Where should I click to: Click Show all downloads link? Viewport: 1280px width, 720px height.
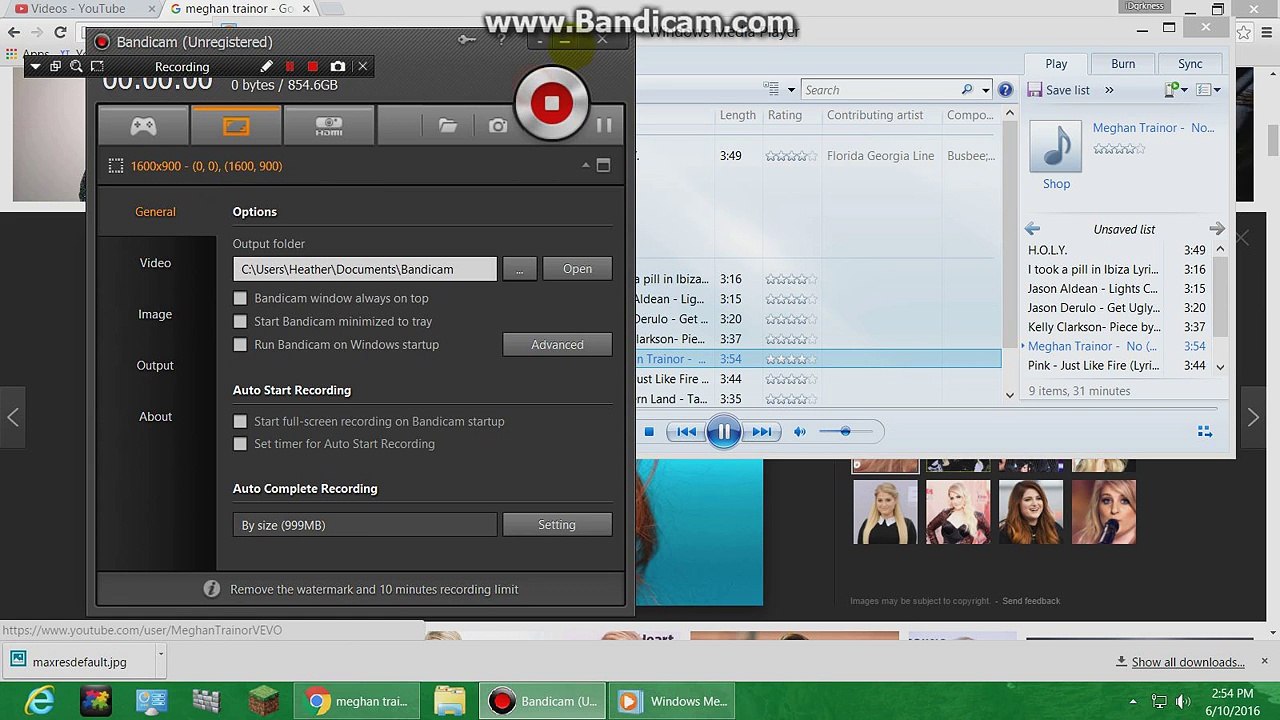(1188, 662)
